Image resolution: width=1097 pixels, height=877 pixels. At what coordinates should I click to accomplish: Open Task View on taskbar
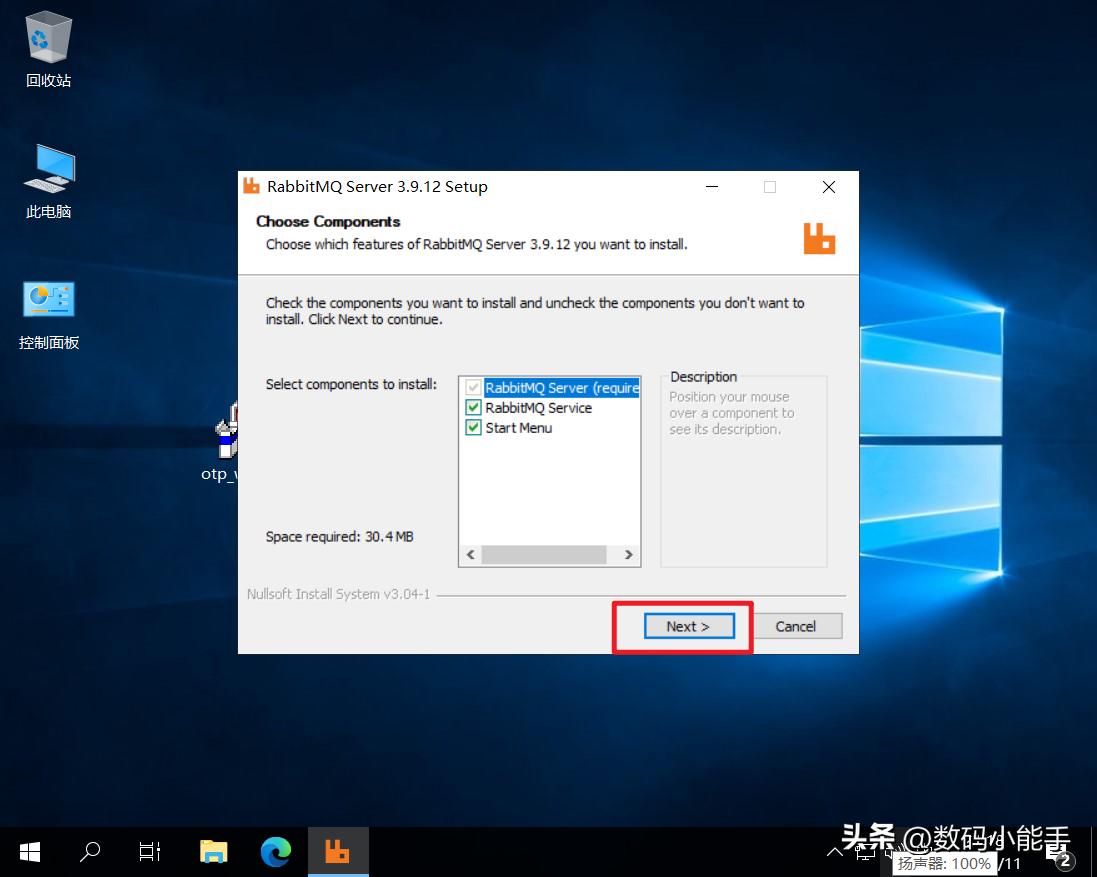coord(150,851)
